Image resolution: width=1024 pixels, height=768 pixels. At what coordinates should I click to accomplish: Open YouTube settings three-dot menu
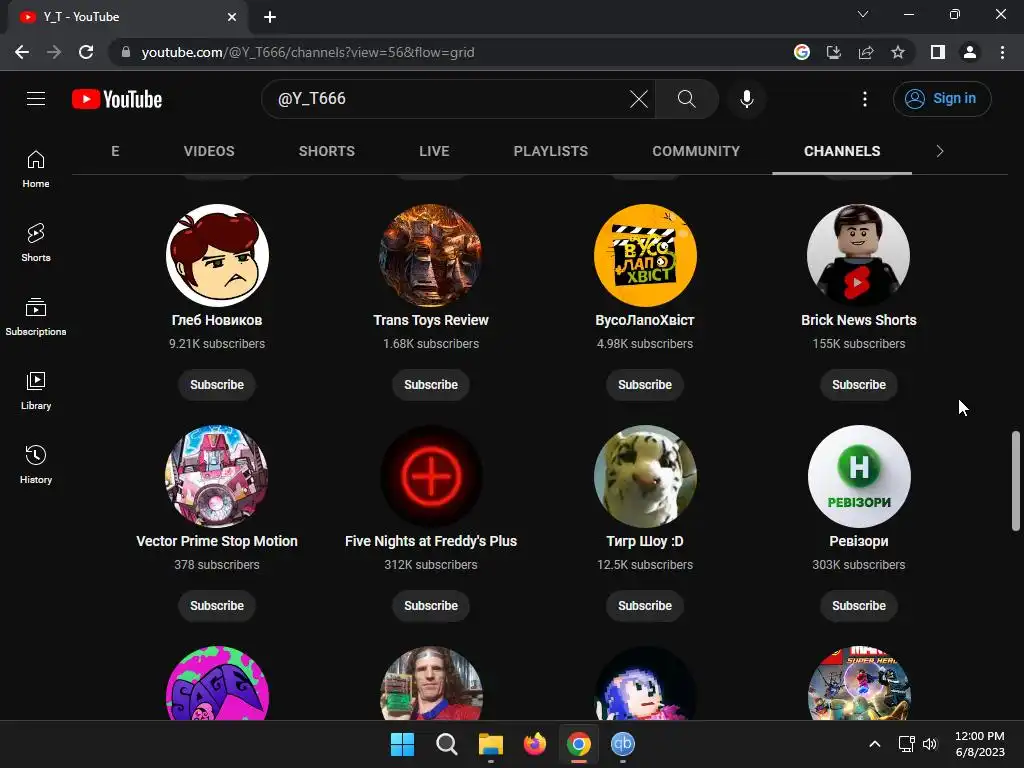tap(865, 99)
